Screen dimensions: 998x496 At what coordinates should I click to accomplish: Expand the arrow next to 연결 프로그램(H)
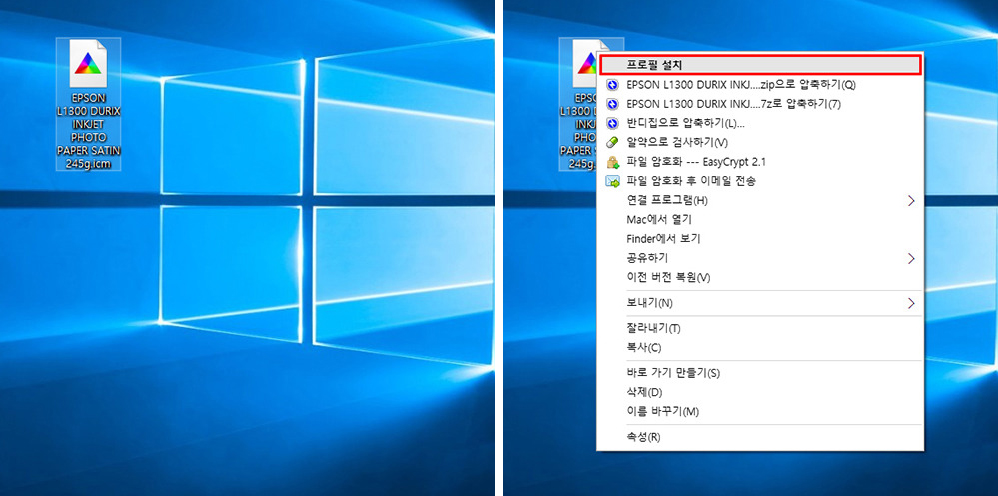coord(911,201)
